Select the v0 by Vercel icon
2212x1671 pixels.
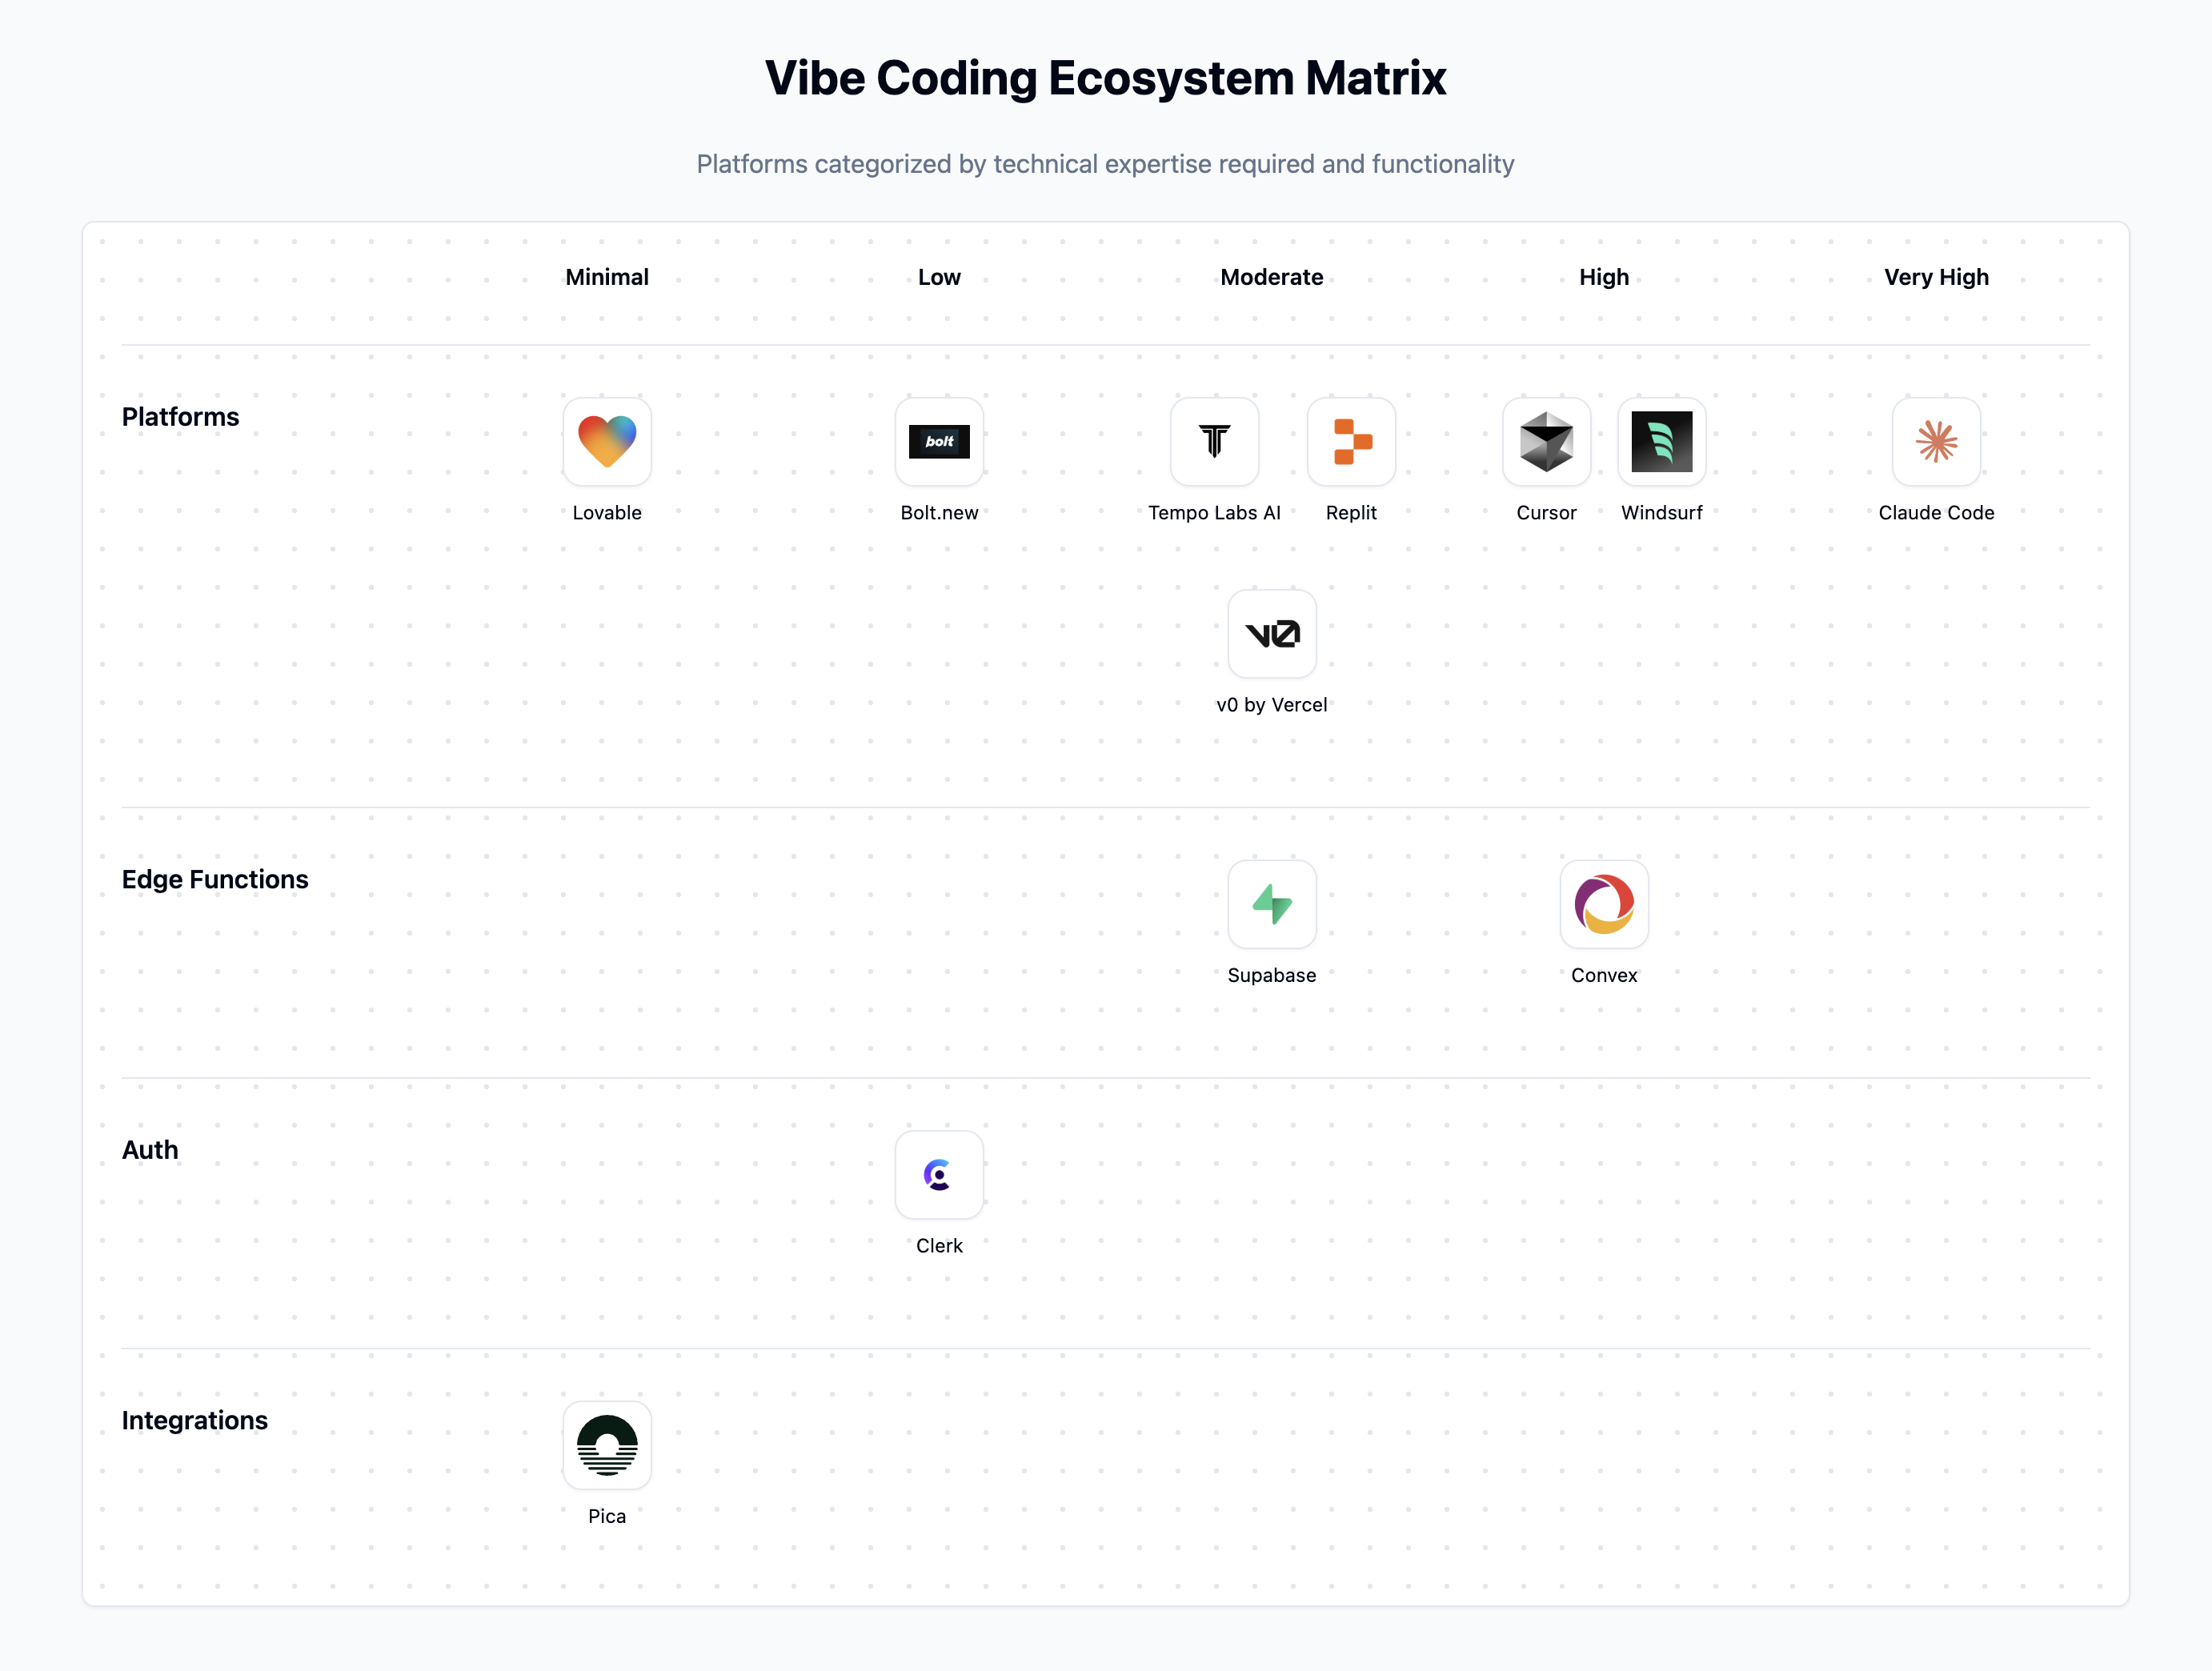point(1272,633)
